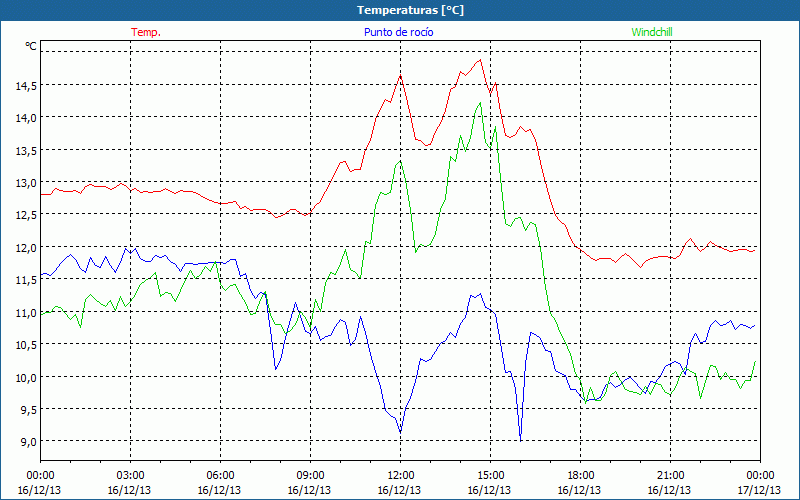The height and width of the screenshot is (500, 800).
Task: Click the 12,0 y-axis value
Action: pos(26,247)
